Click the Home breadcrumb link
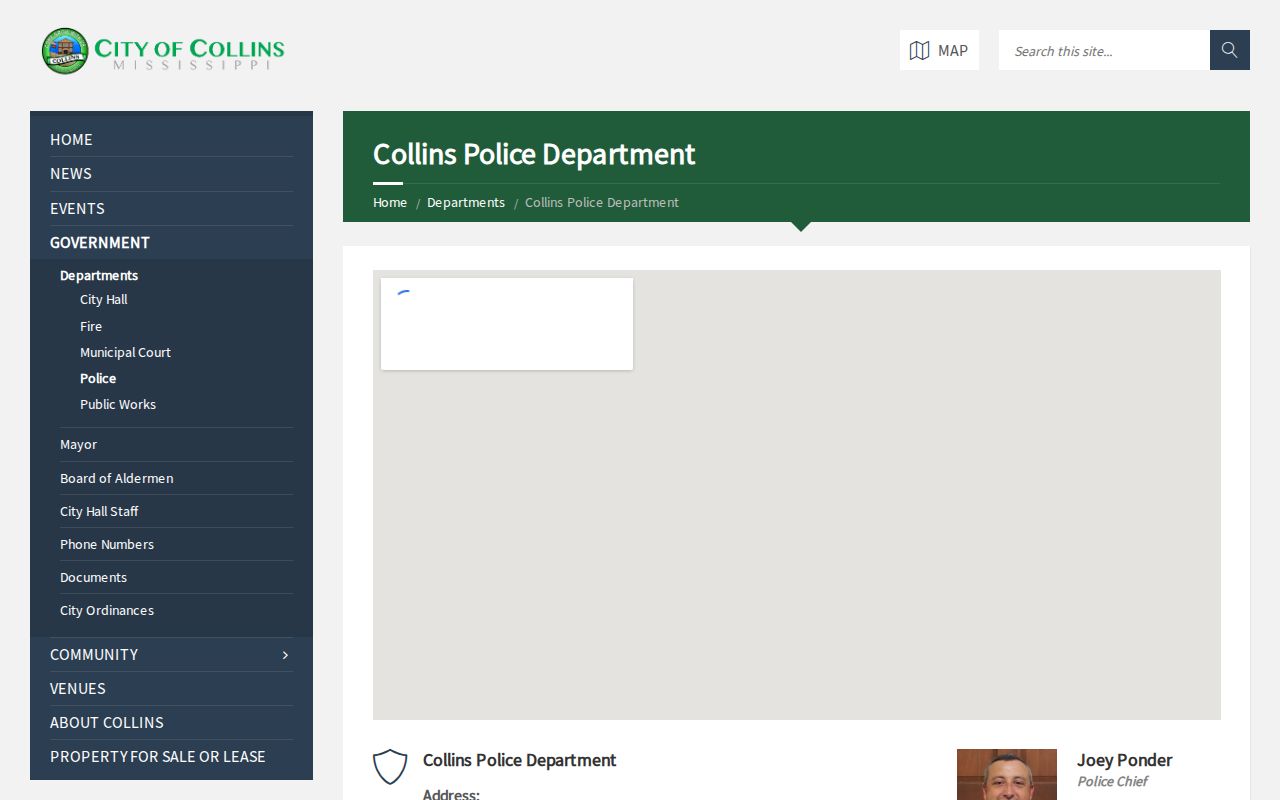The image size is (1280, 800). click(390, 203)
